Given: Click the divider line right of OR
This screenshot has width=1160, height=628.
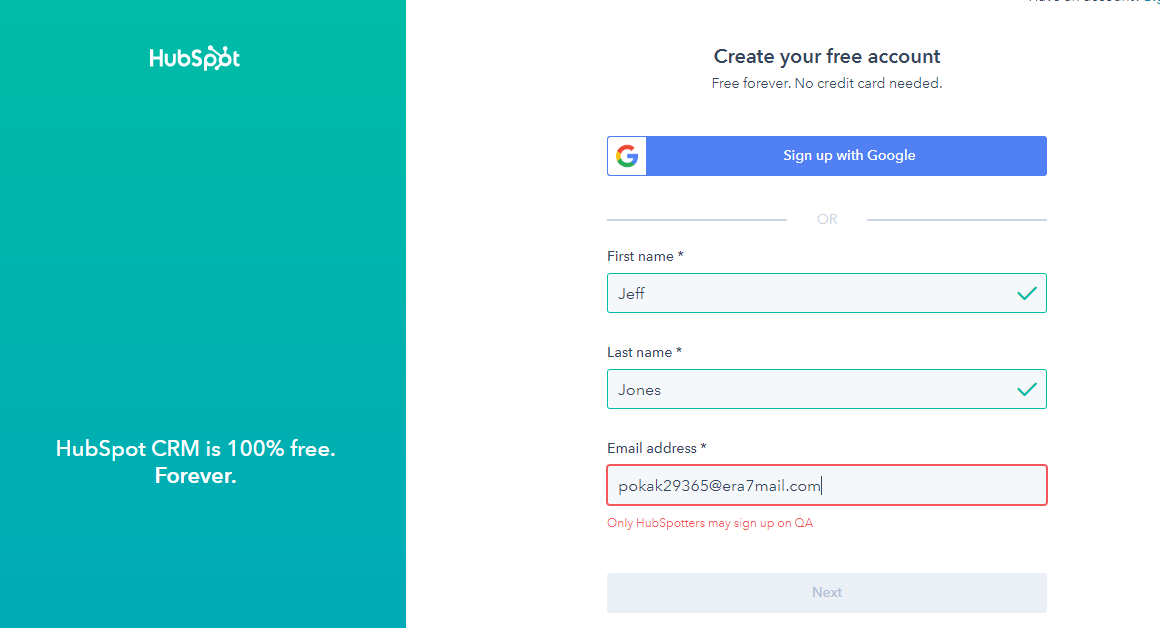Looking at the screenshot, I should click(957, 220).
